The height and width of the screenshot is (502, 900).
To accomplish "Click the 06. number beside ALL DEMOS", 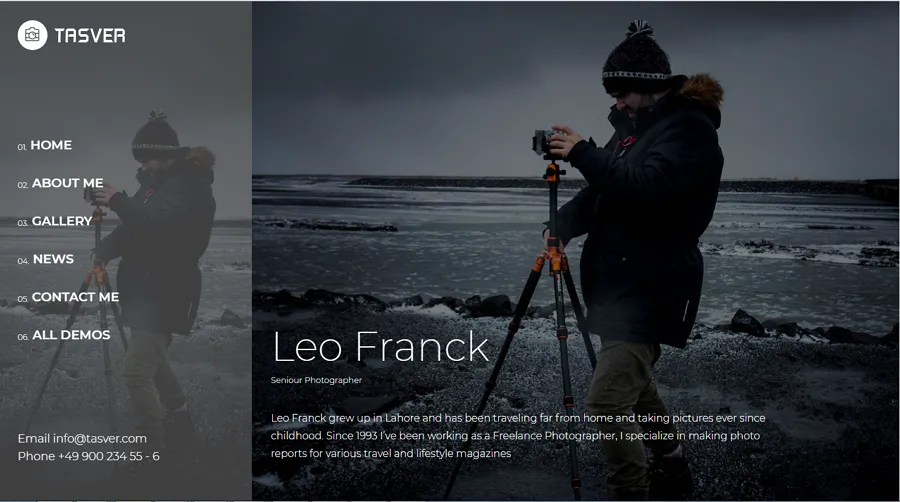I will (x=23, y=337).
